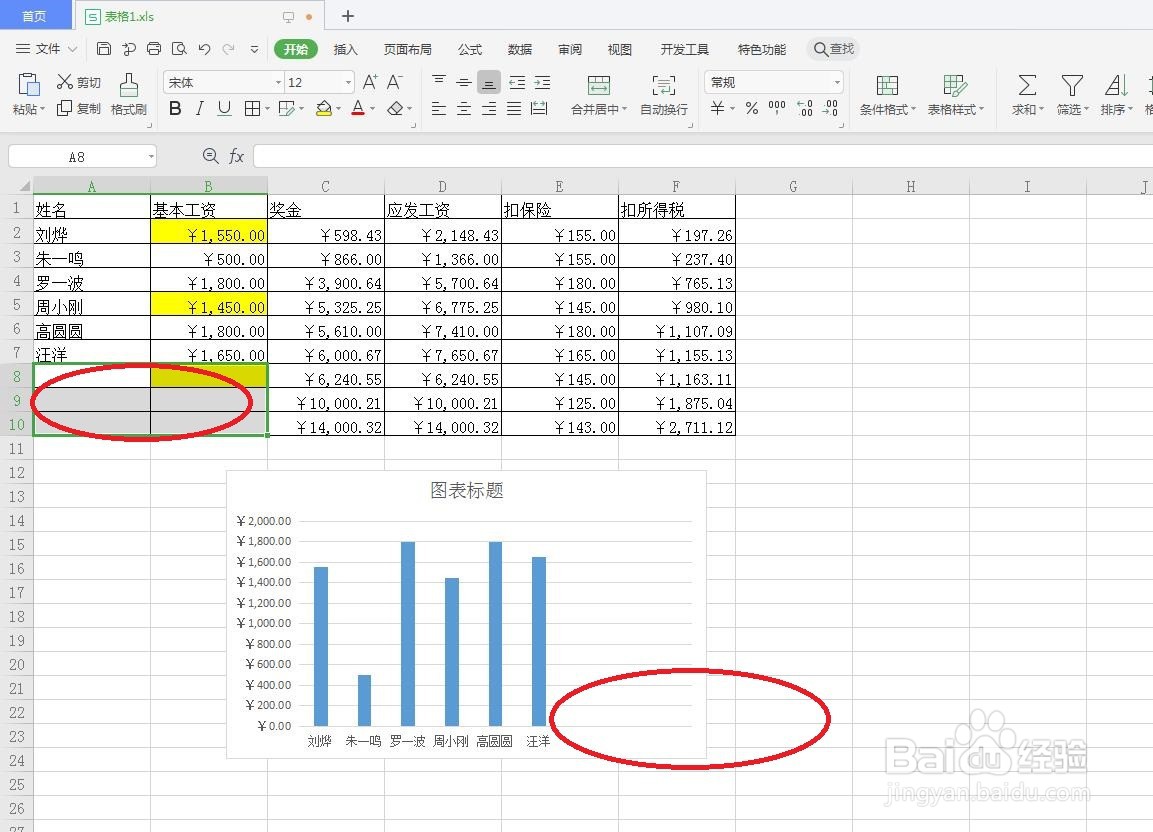Apply currency yen format
Viewport: 1153px width, 832px height.
coord(718,109)
